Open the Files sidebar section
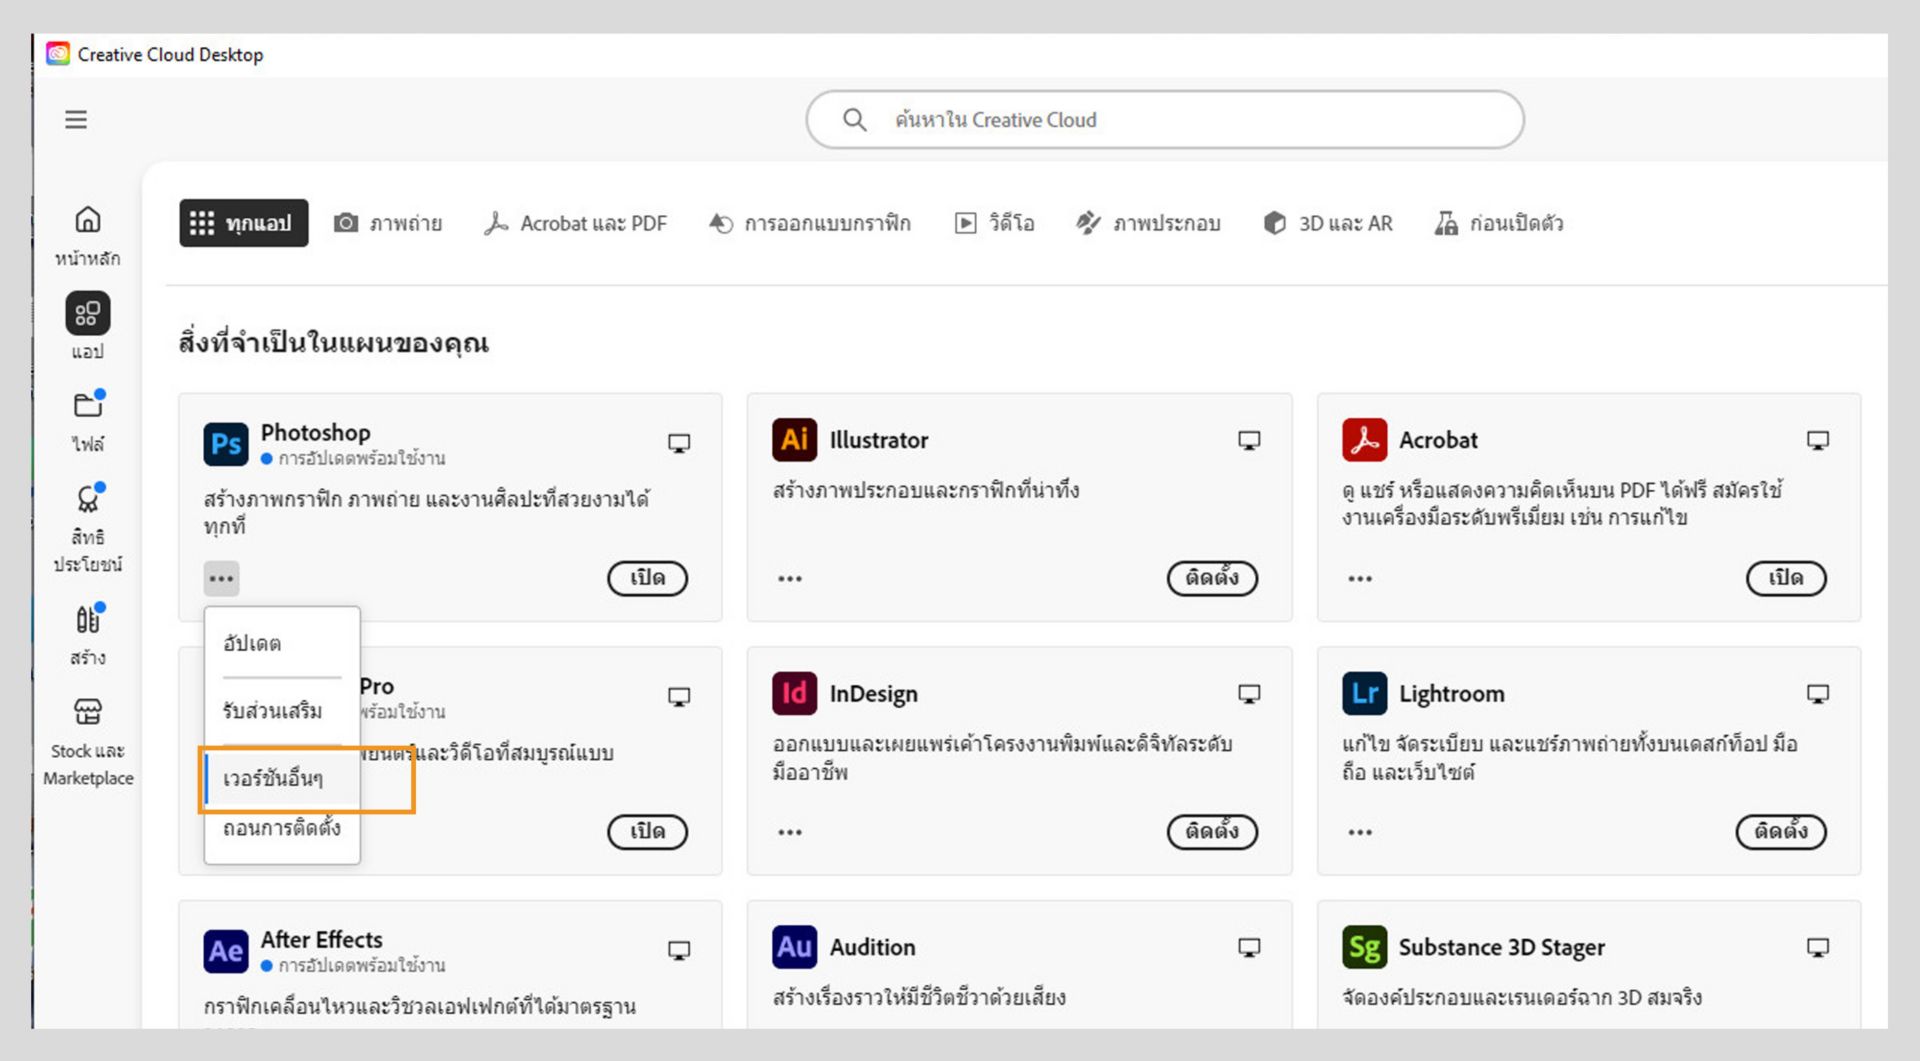 [88, 405]
